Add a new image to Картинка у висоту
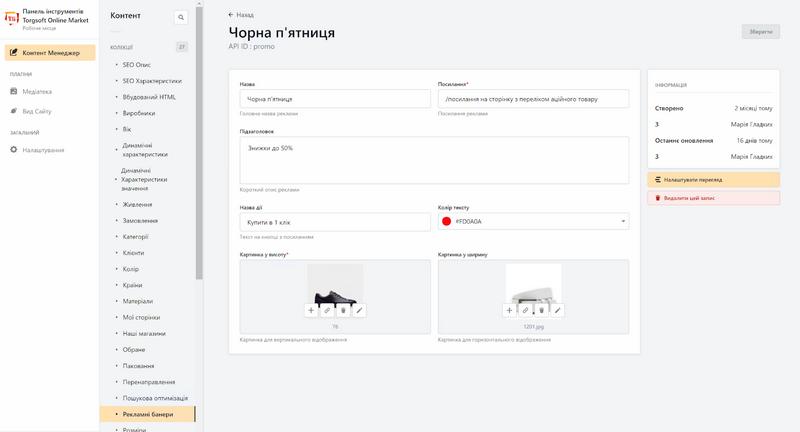 point(311,310)
